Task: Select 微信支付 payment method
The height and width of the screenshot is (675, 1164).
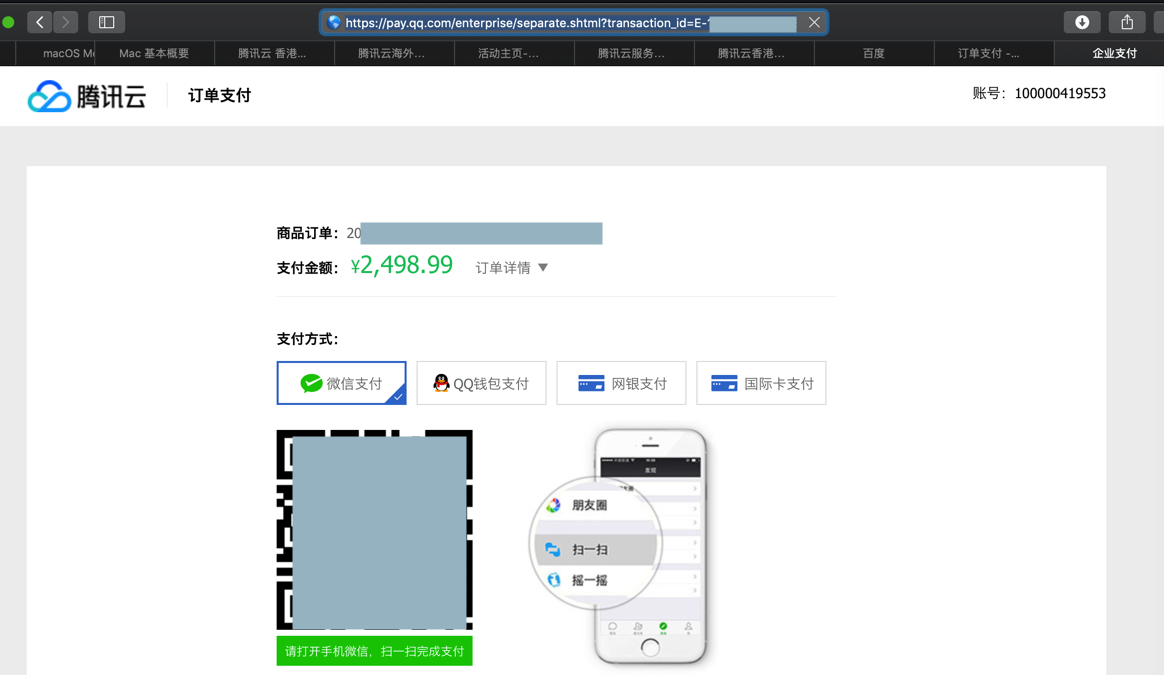Action: pos(341,383)
